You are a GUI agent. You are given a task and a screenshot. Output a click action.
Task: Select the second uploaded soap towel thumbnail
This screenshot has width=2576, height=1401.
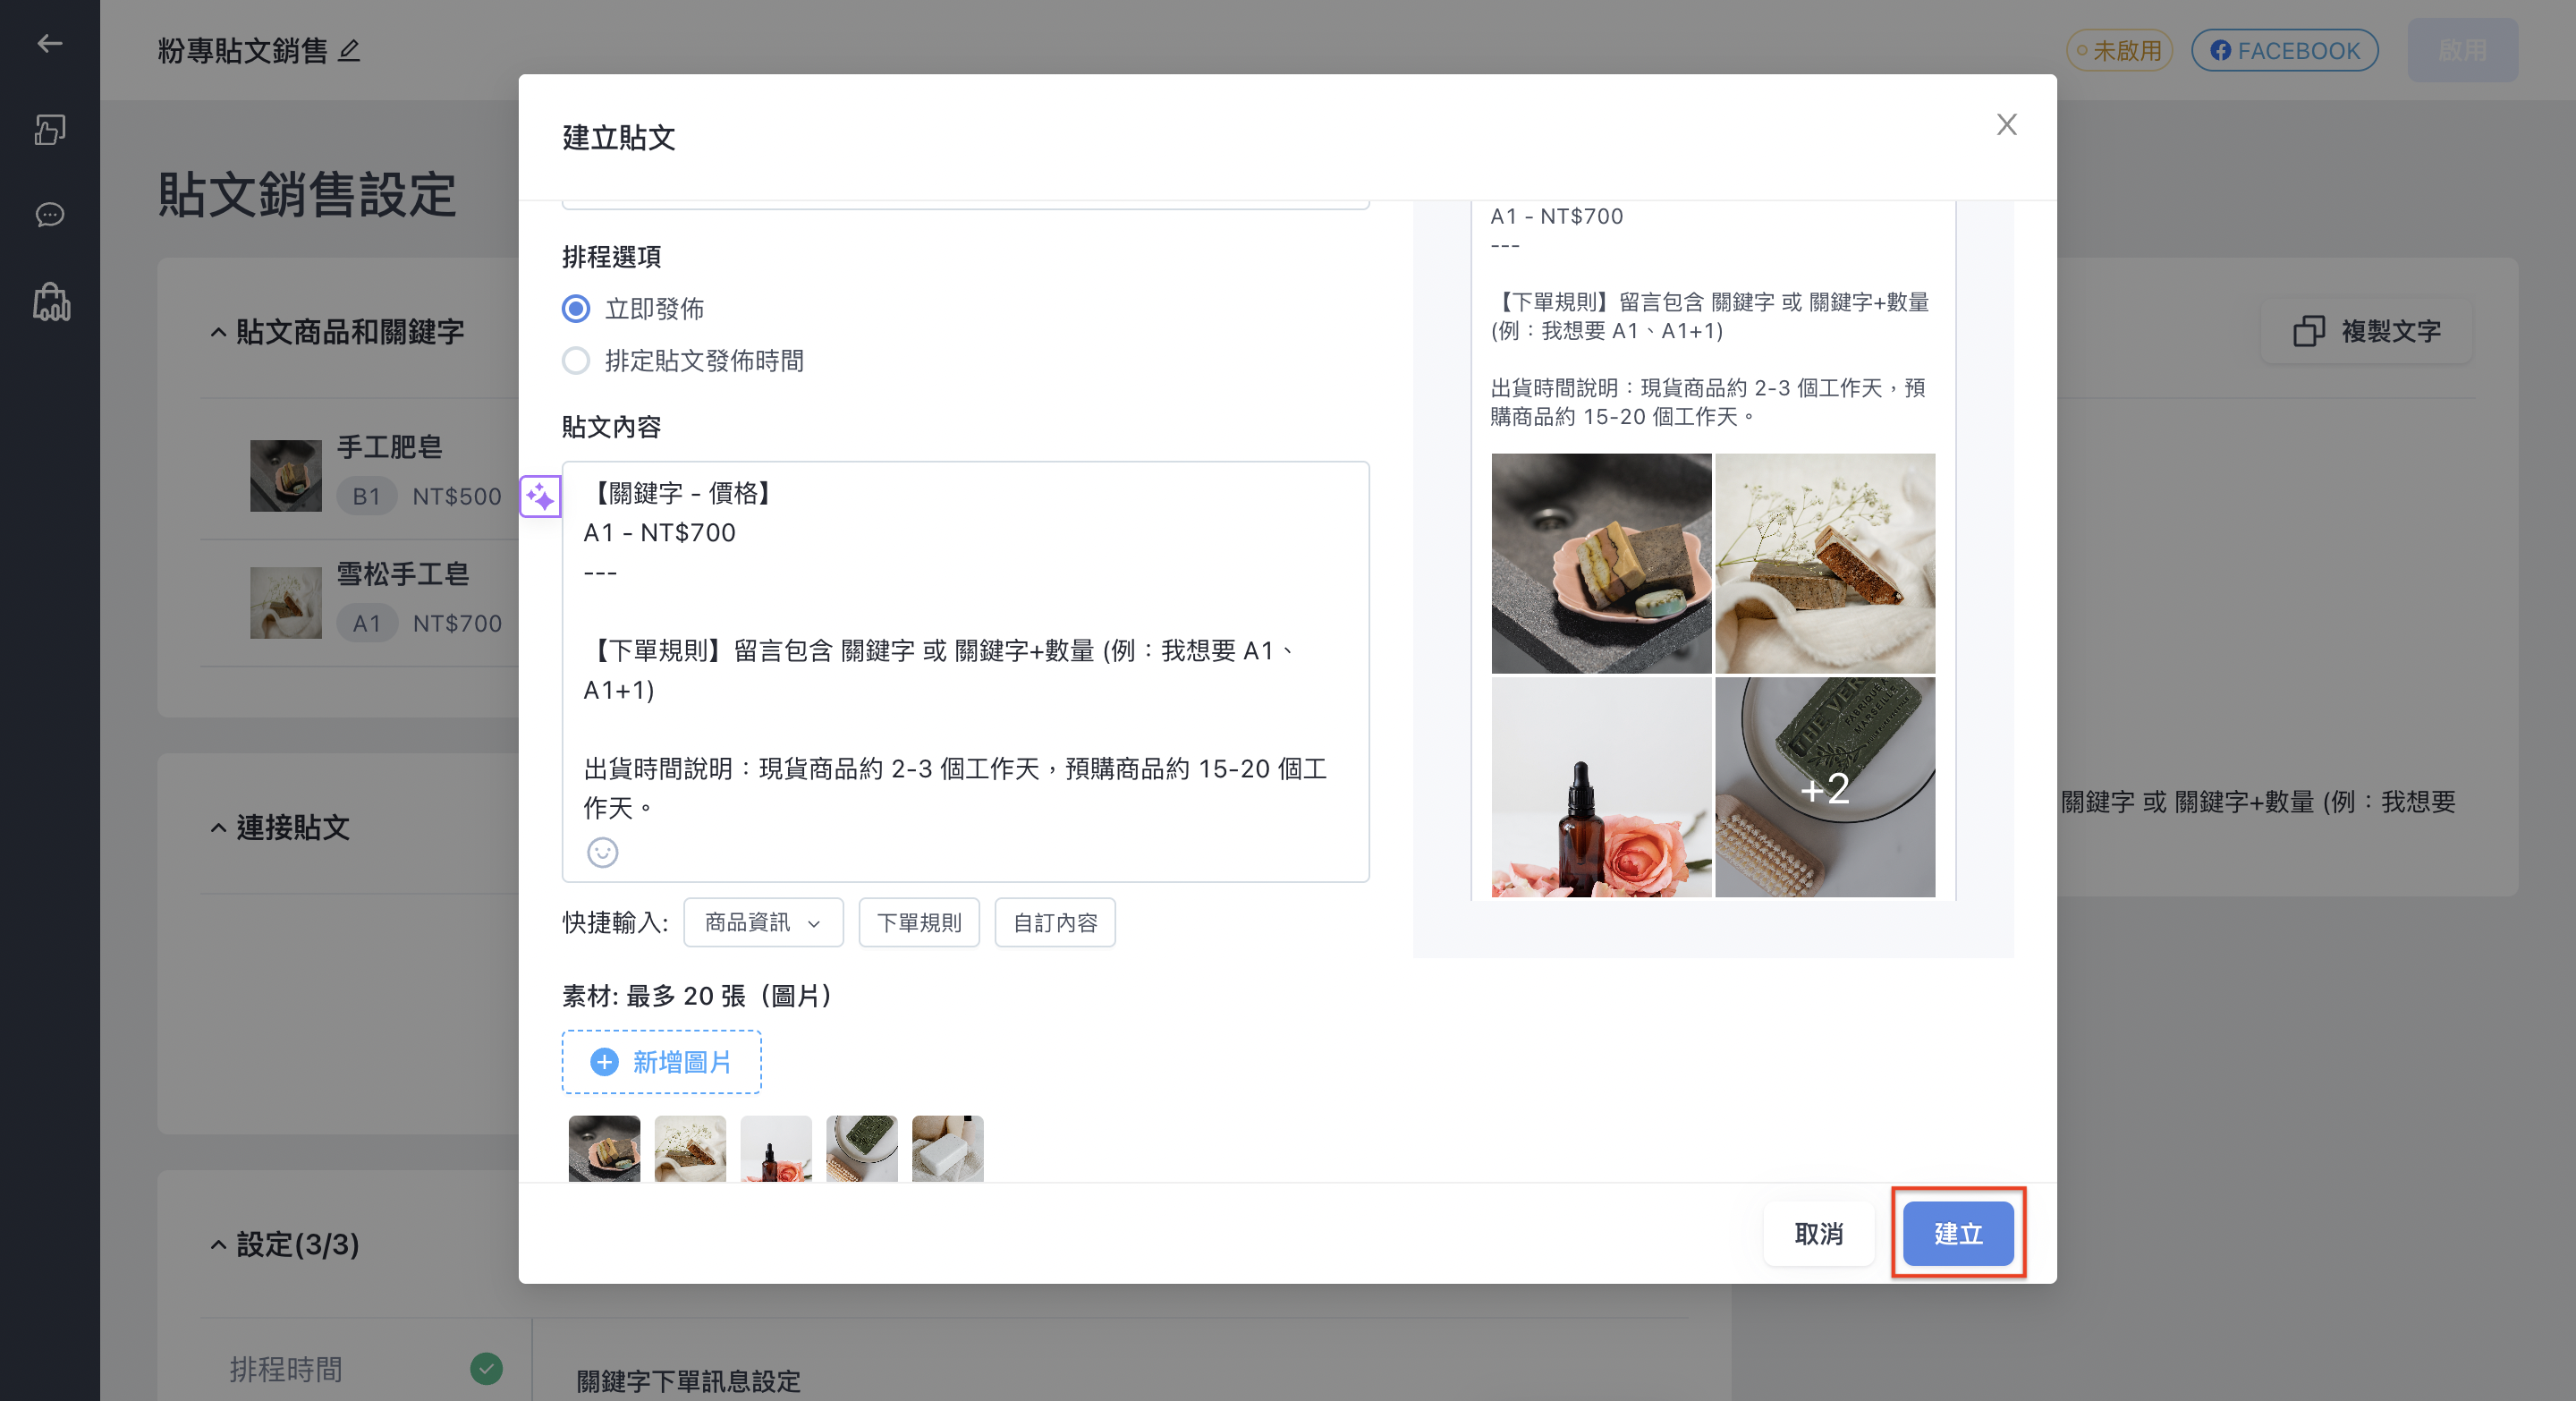690,1148
